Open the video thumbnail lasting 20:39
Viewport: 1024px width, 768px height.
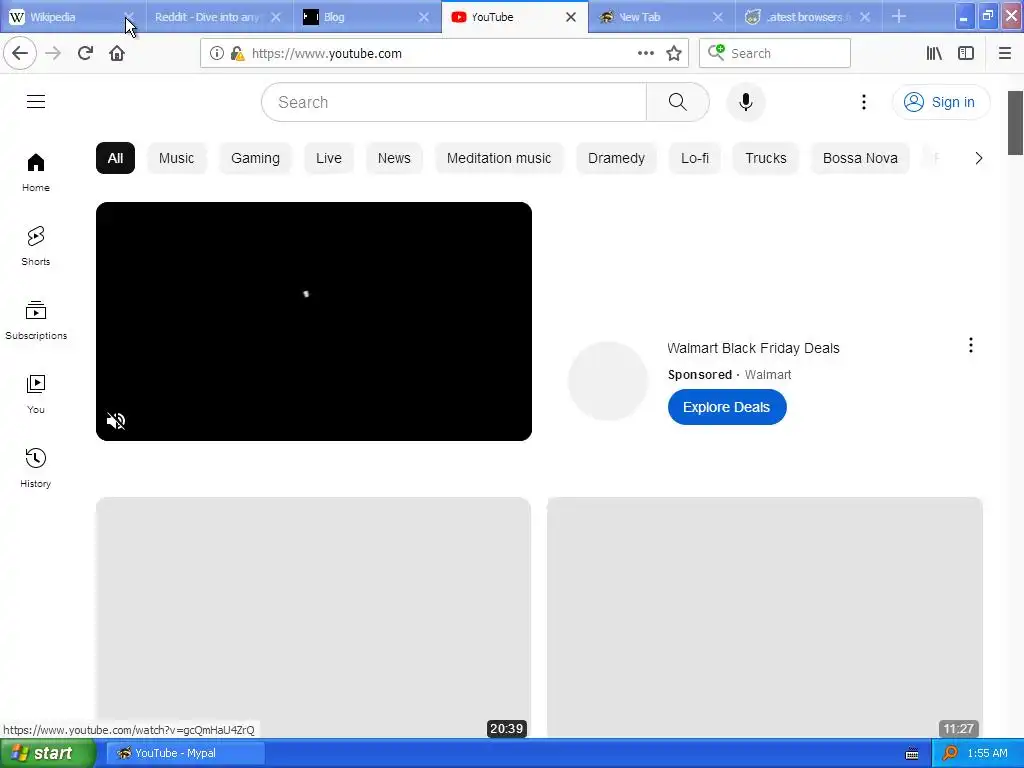coord(313,618)
